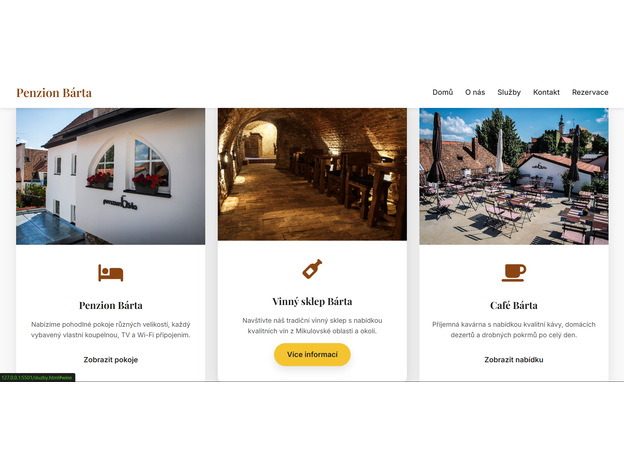Click the bed icon above Penzion Bárta

111,273
